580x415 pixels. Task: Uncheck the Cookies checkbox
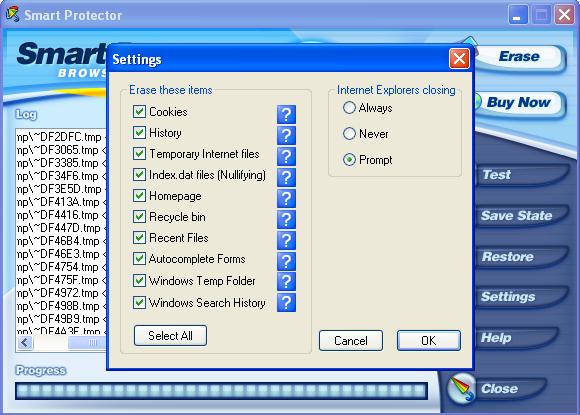tap(139, 111)
